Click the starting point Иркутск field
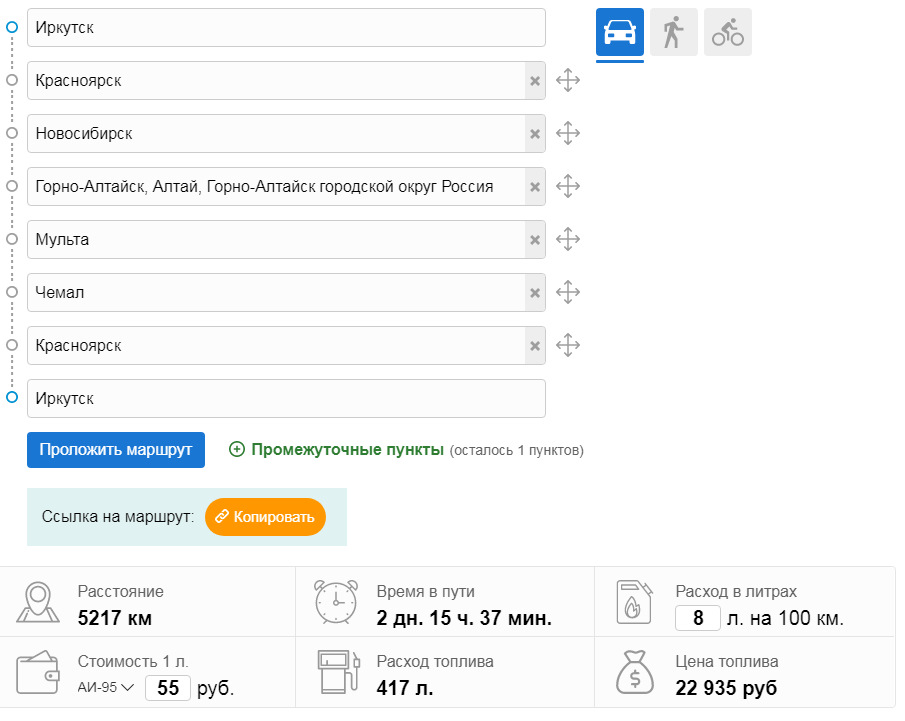 pyautogui.click(x=286, y=28)
